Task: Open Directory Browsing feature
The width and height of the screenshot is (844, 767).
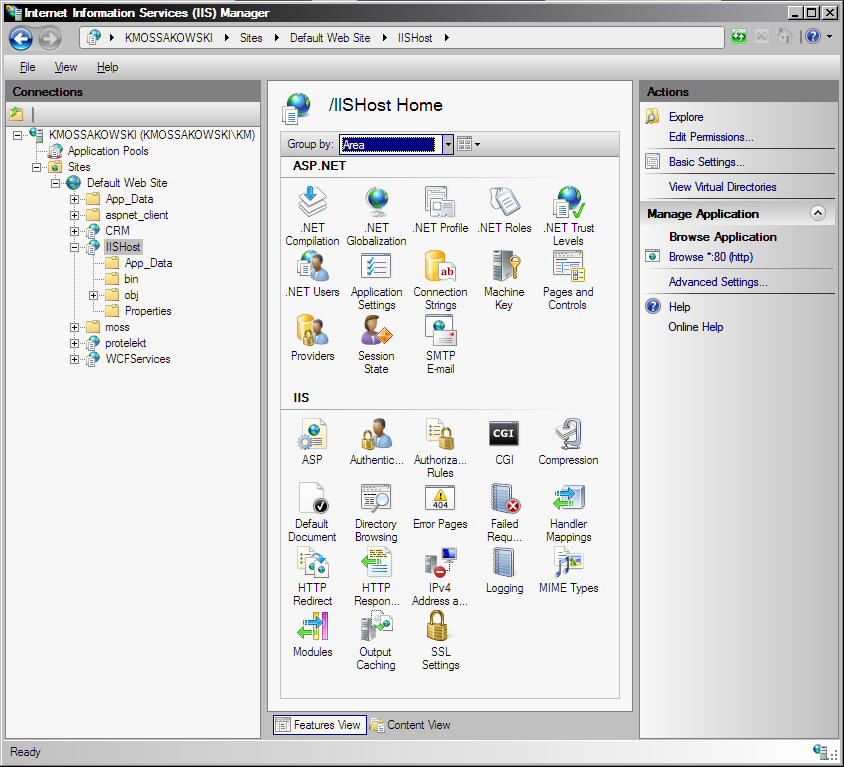Action: pyautogui.click(x=376, y=512)
